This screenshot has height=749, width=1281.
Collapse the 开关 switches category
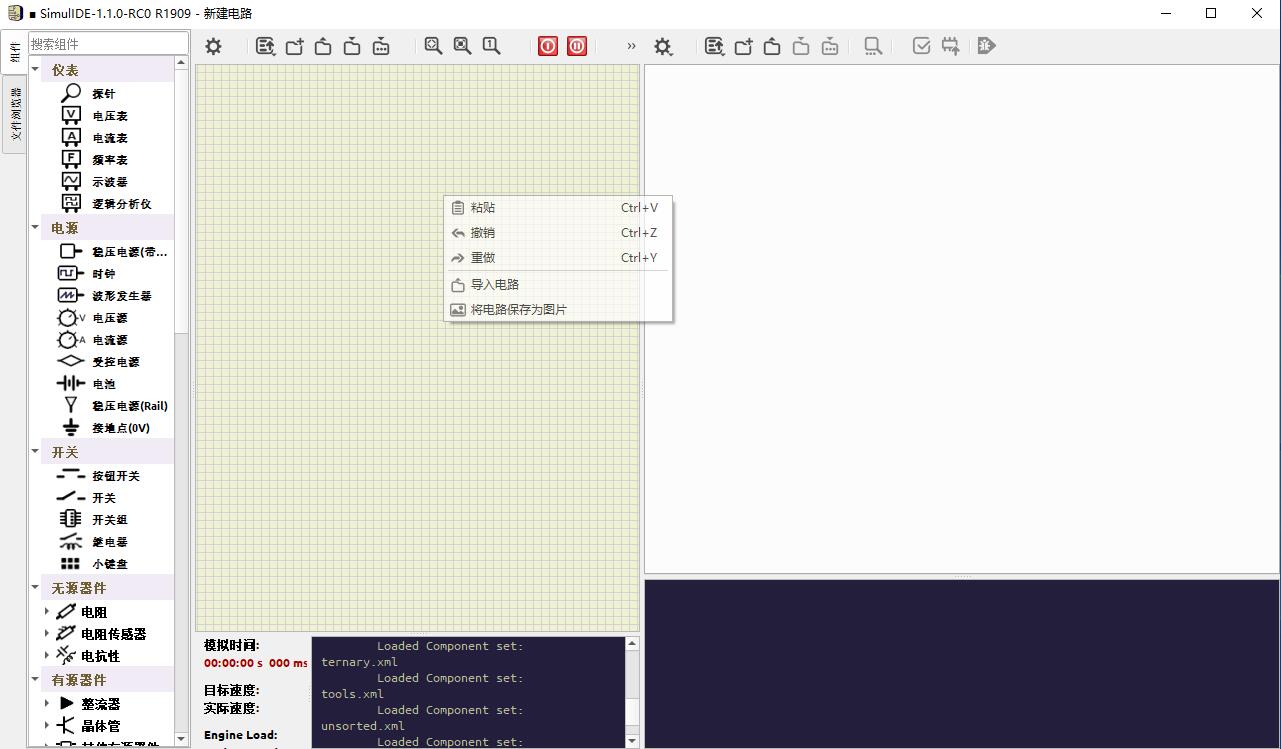(36, 452)
